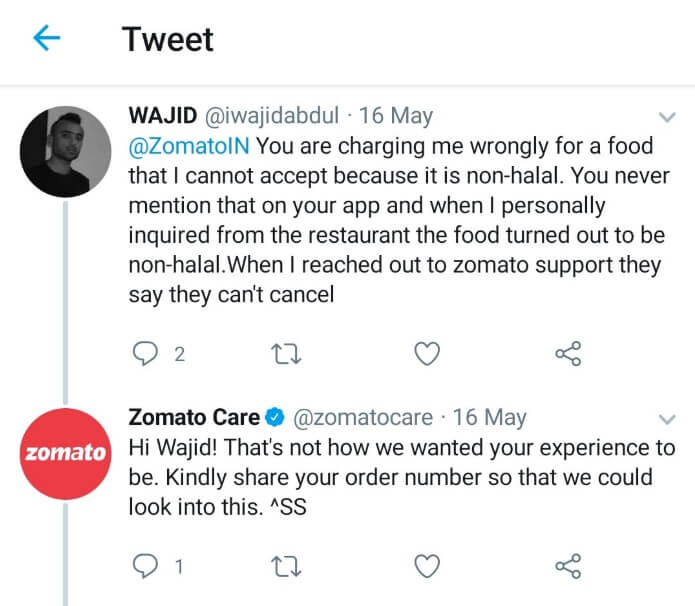The height and width of the screenshot is (606, 695).
Task: Open the Zomato Care display name
Action: pyautogui.click(x=194, y=417)
